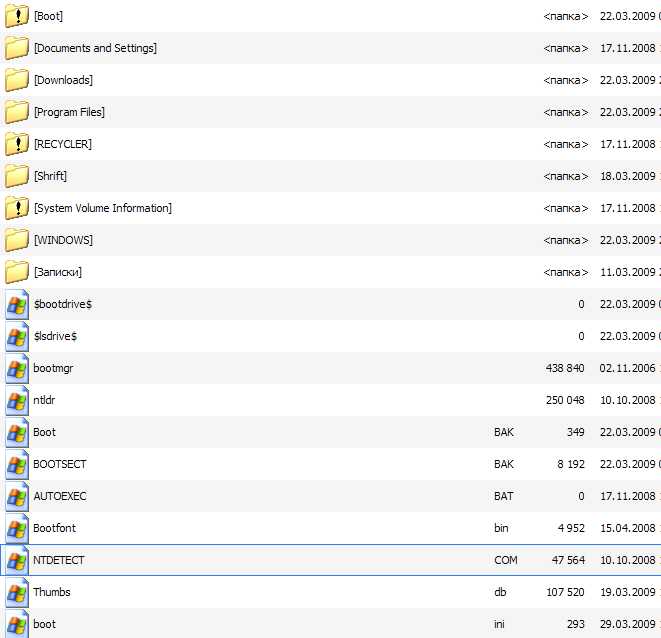Screen dimensions: 661x638
Task: Select the $lsdrive$ file name
Action: (x=55, y=336)
